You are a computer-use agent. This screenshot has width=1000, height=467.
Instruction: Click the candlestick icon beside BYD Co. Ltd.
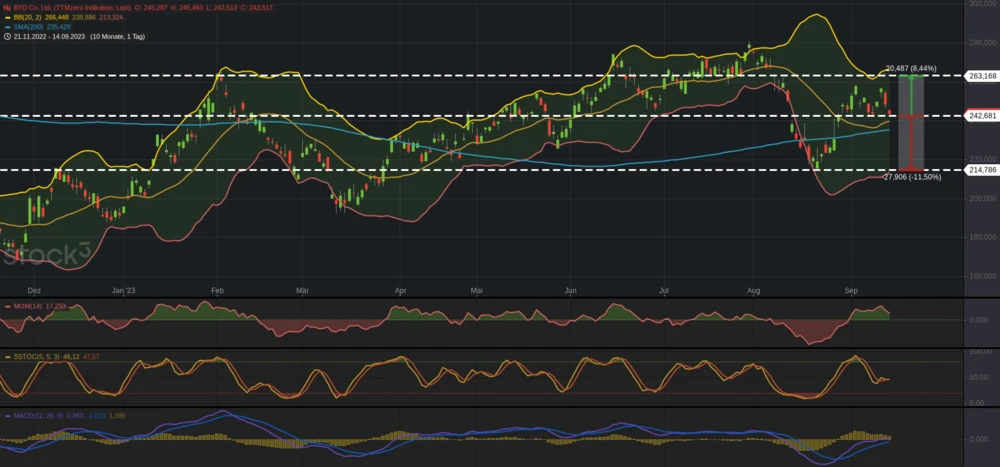coord(7,7)
